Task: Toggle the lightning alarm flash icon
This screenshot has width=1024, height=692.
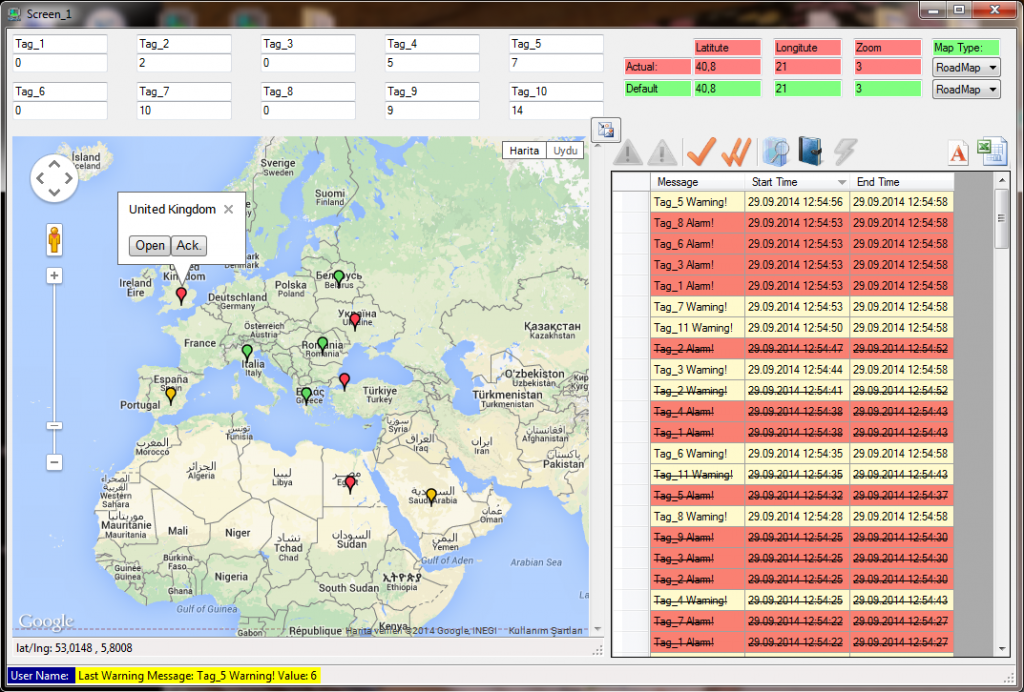Action: [843, 152]
